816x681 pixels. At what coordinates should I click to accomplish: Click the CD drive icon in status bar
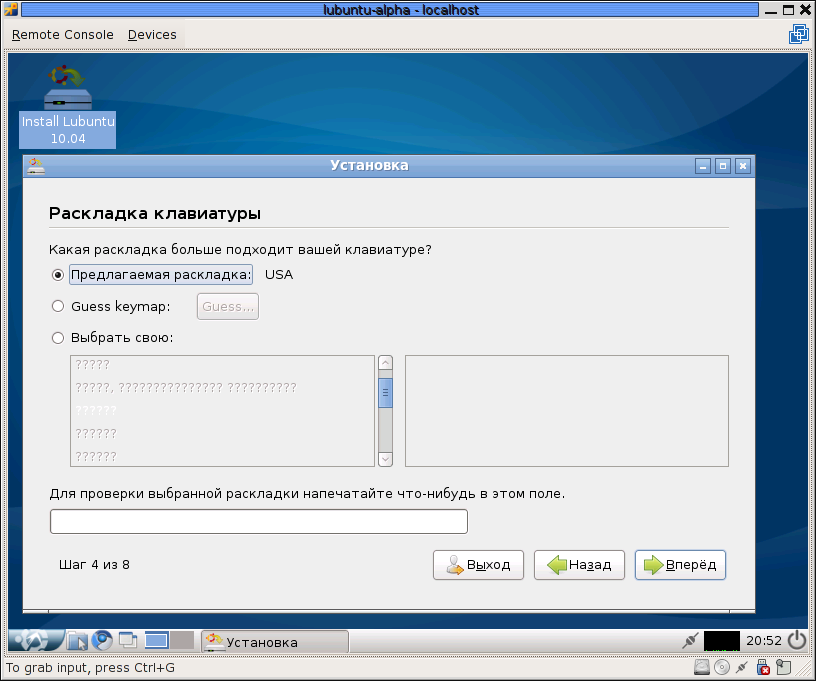(x=722, y=667)
